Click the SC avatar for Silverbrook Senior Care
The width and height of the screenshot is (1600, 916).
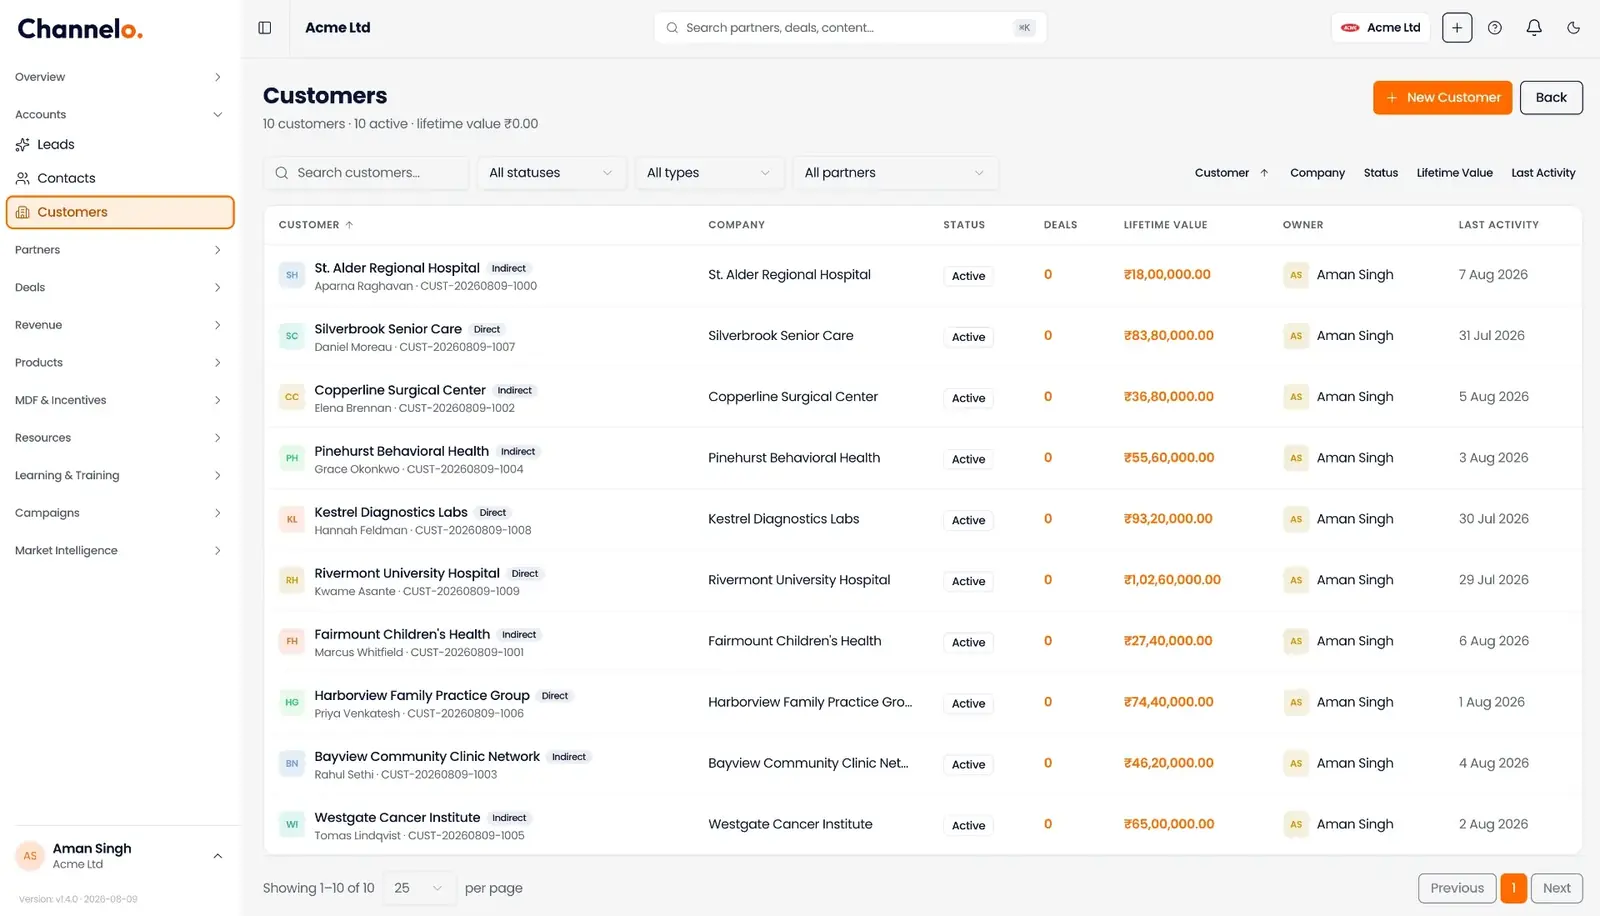tap(292, 336)
